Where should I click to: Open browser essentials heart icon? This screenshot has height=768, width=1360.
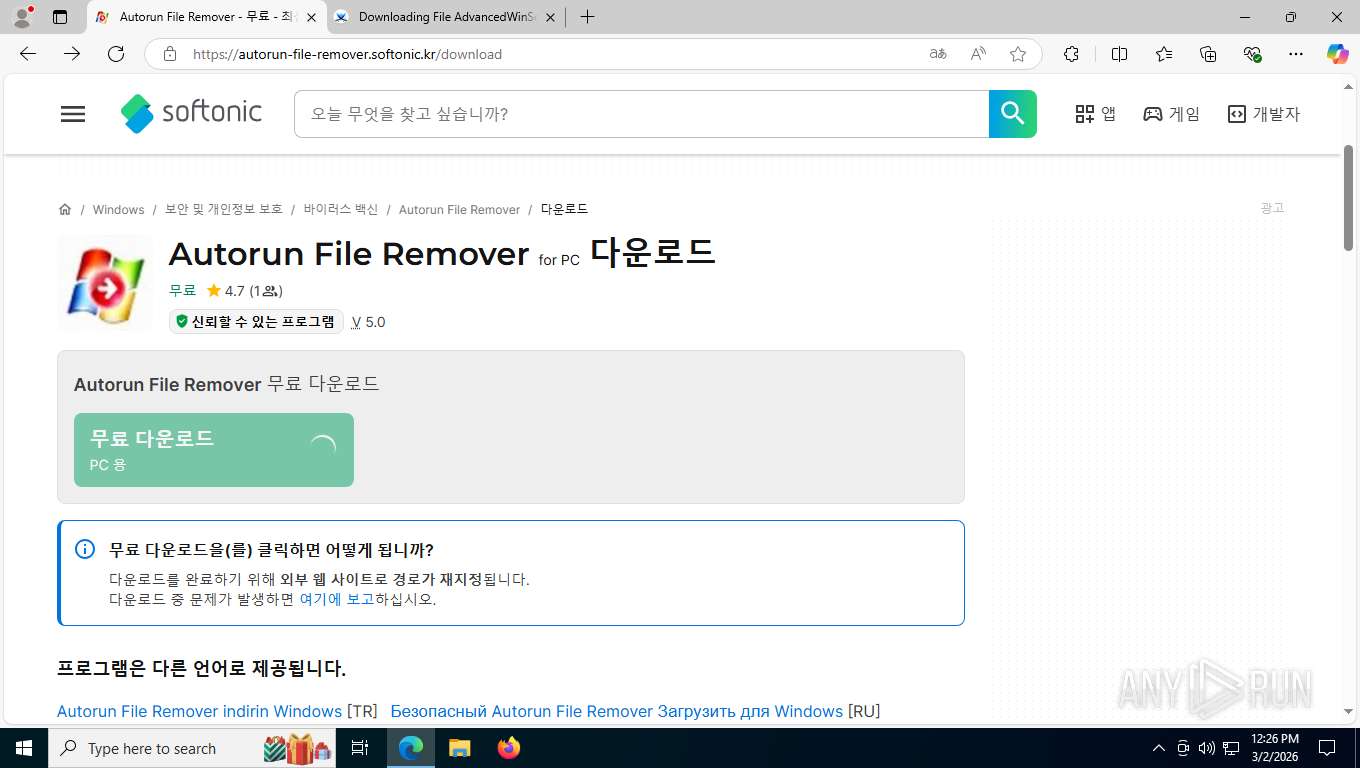pyautogui.click(x=1252, y=54)
